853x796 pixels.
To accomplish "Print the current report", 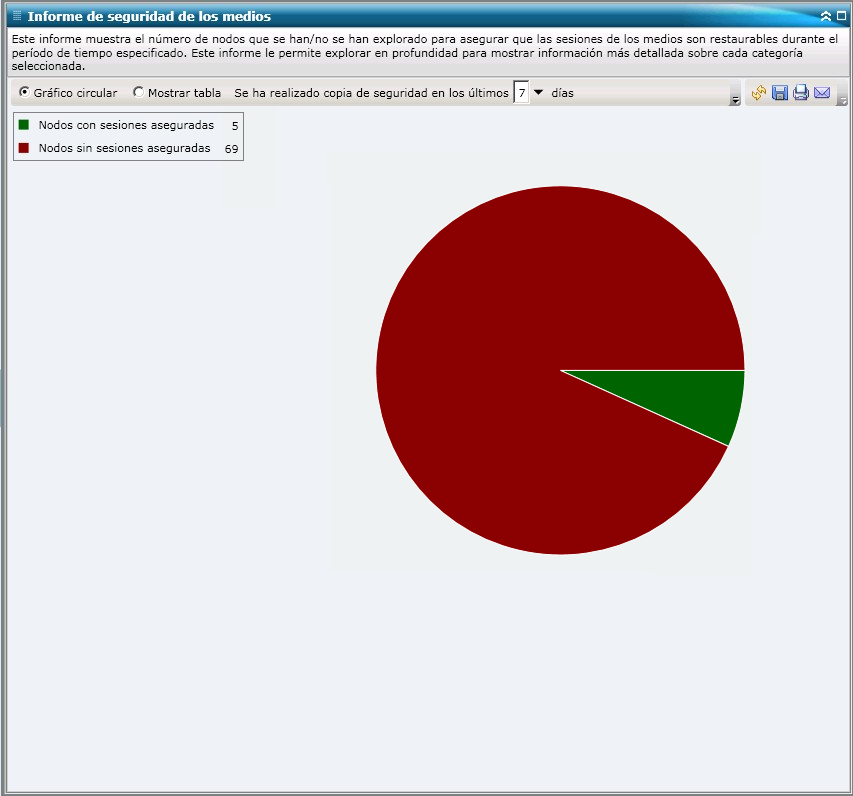I will coord(801,92).
